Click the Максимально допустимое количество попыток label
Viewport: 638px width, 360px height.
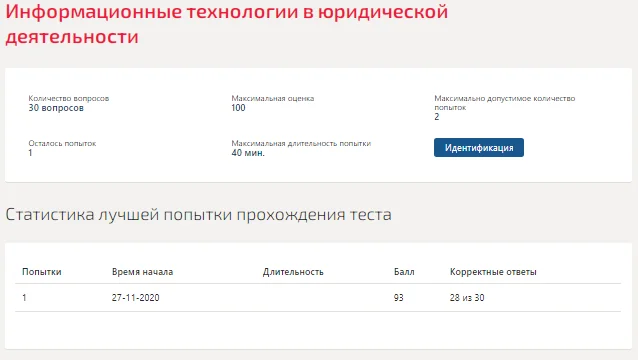pos(505,103)
